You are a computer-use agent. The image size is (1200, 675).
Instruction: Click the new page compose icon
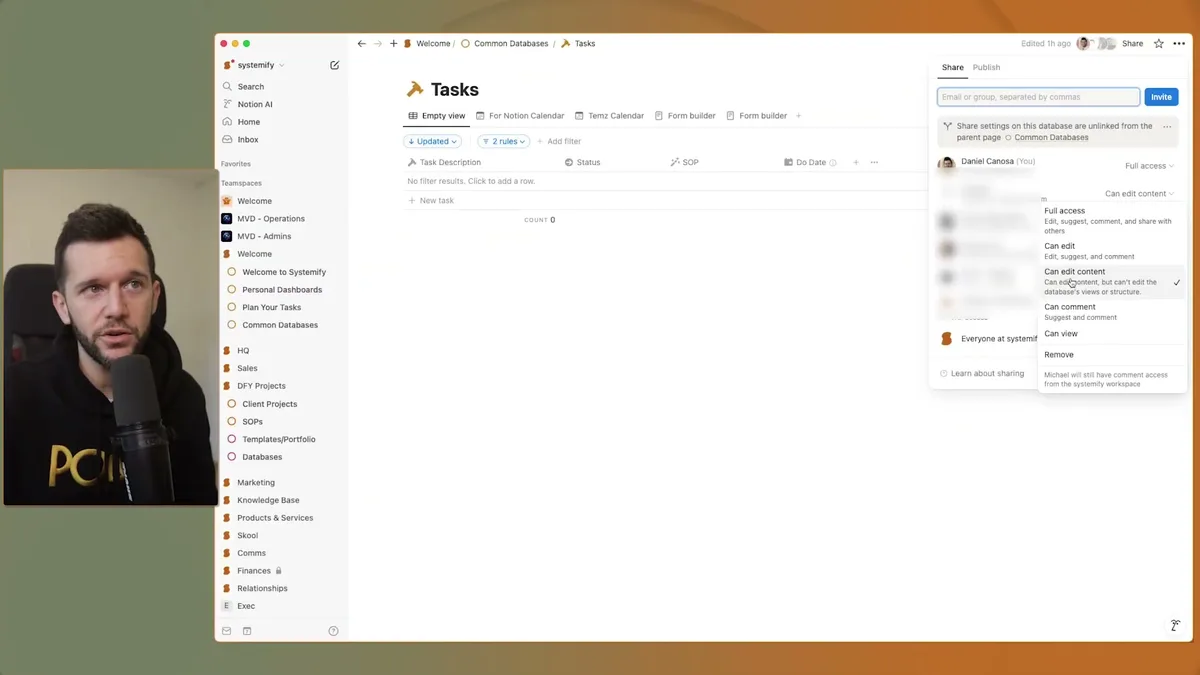pos(334,64)
